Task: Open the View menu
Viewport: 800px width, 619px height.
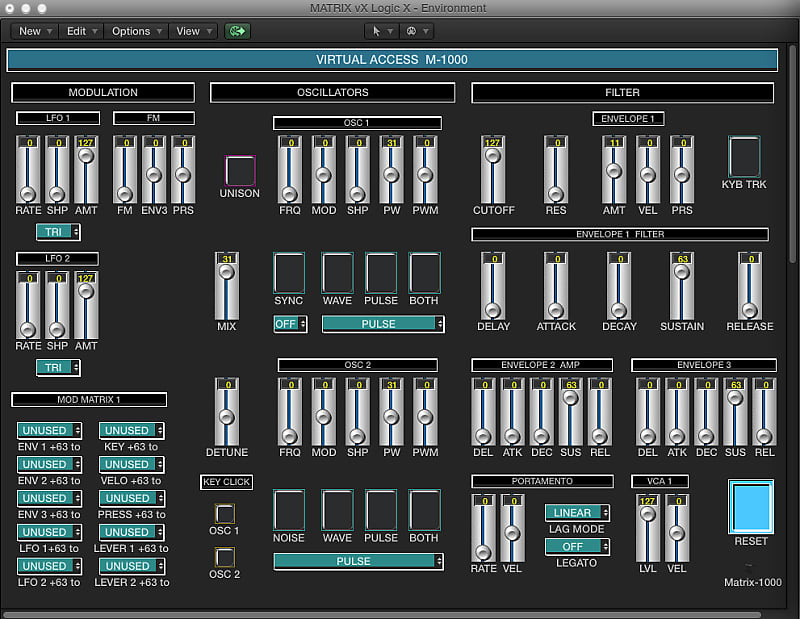Action: pyautogui.click(x=192, y=31)
